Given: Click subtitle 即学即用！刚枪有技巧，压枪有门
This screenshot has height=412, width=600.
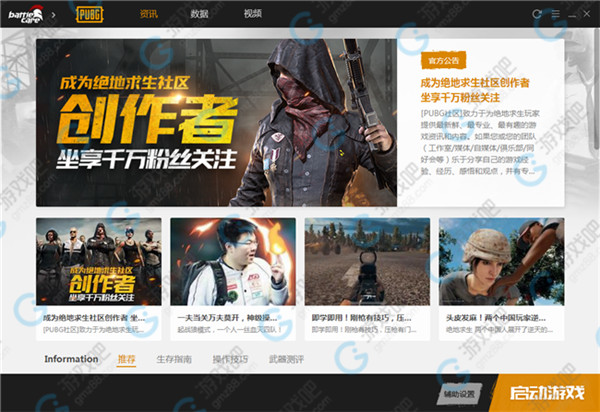Looking at the screenshot, I should tap(364, 329).
